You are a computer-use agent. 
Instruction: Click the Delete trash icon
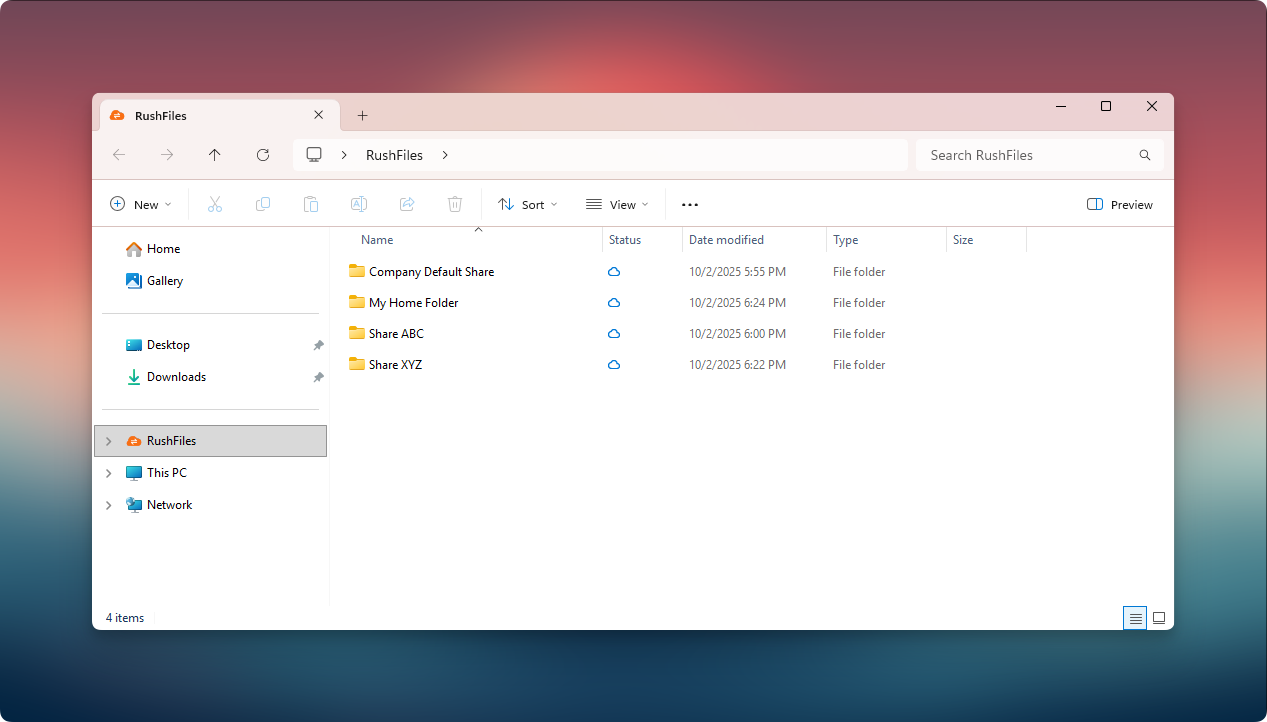tap(455, 204)
